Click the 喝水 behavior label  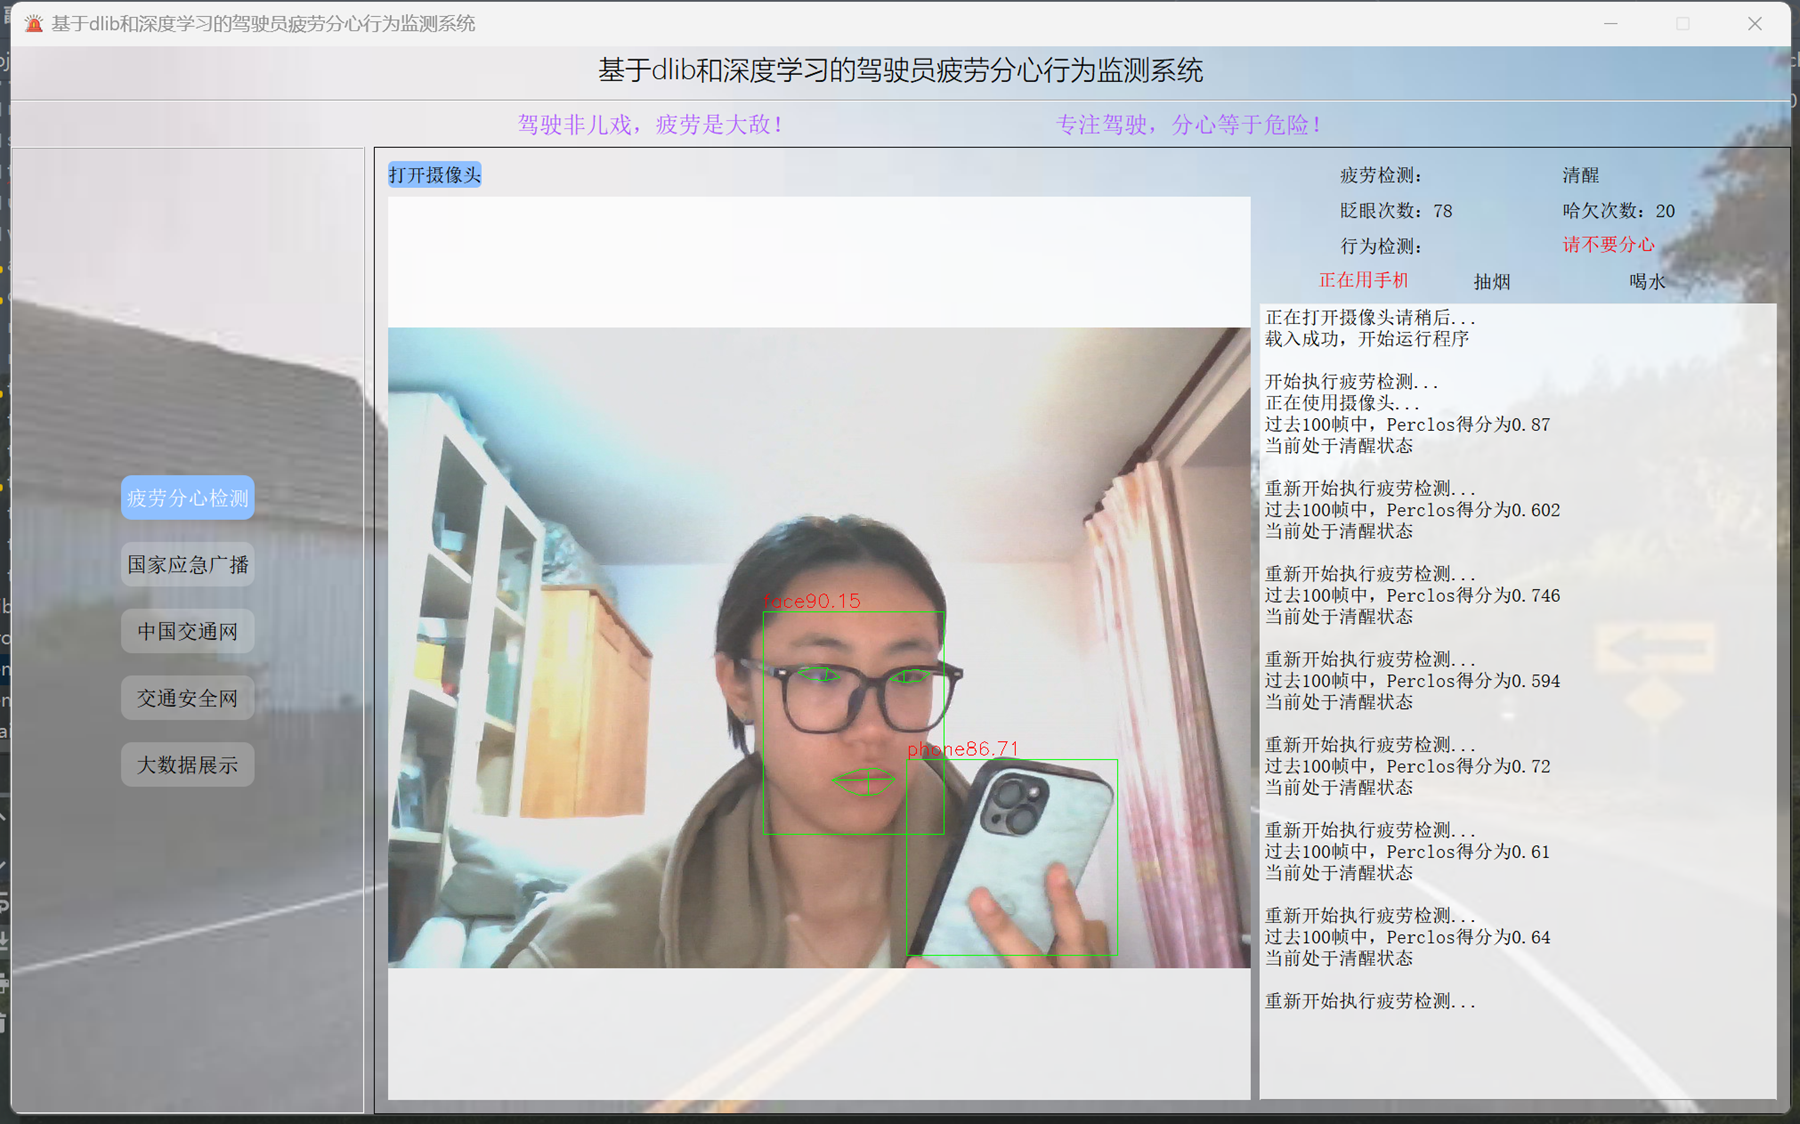(1647, 282)
